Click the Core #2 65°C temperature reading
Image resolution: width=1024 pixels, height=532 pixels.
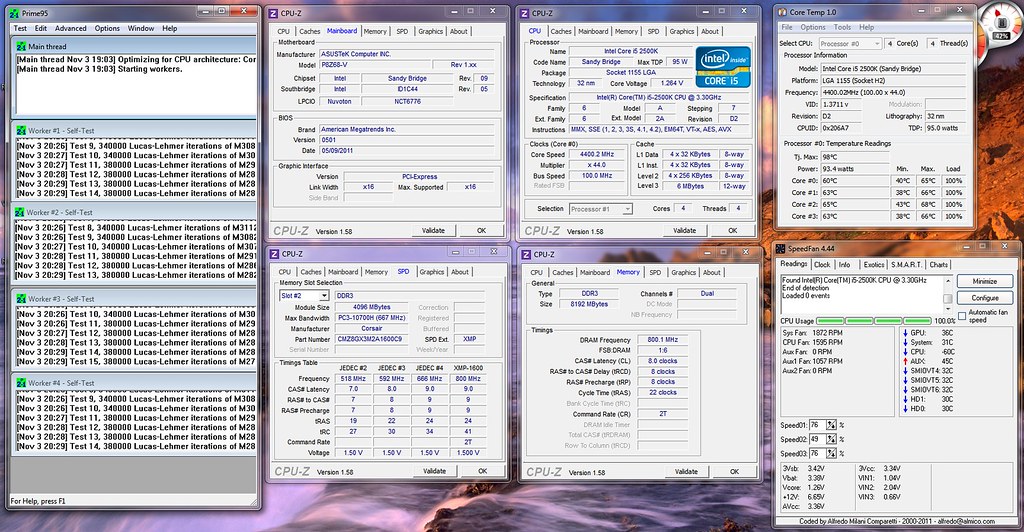click(855, 204)
